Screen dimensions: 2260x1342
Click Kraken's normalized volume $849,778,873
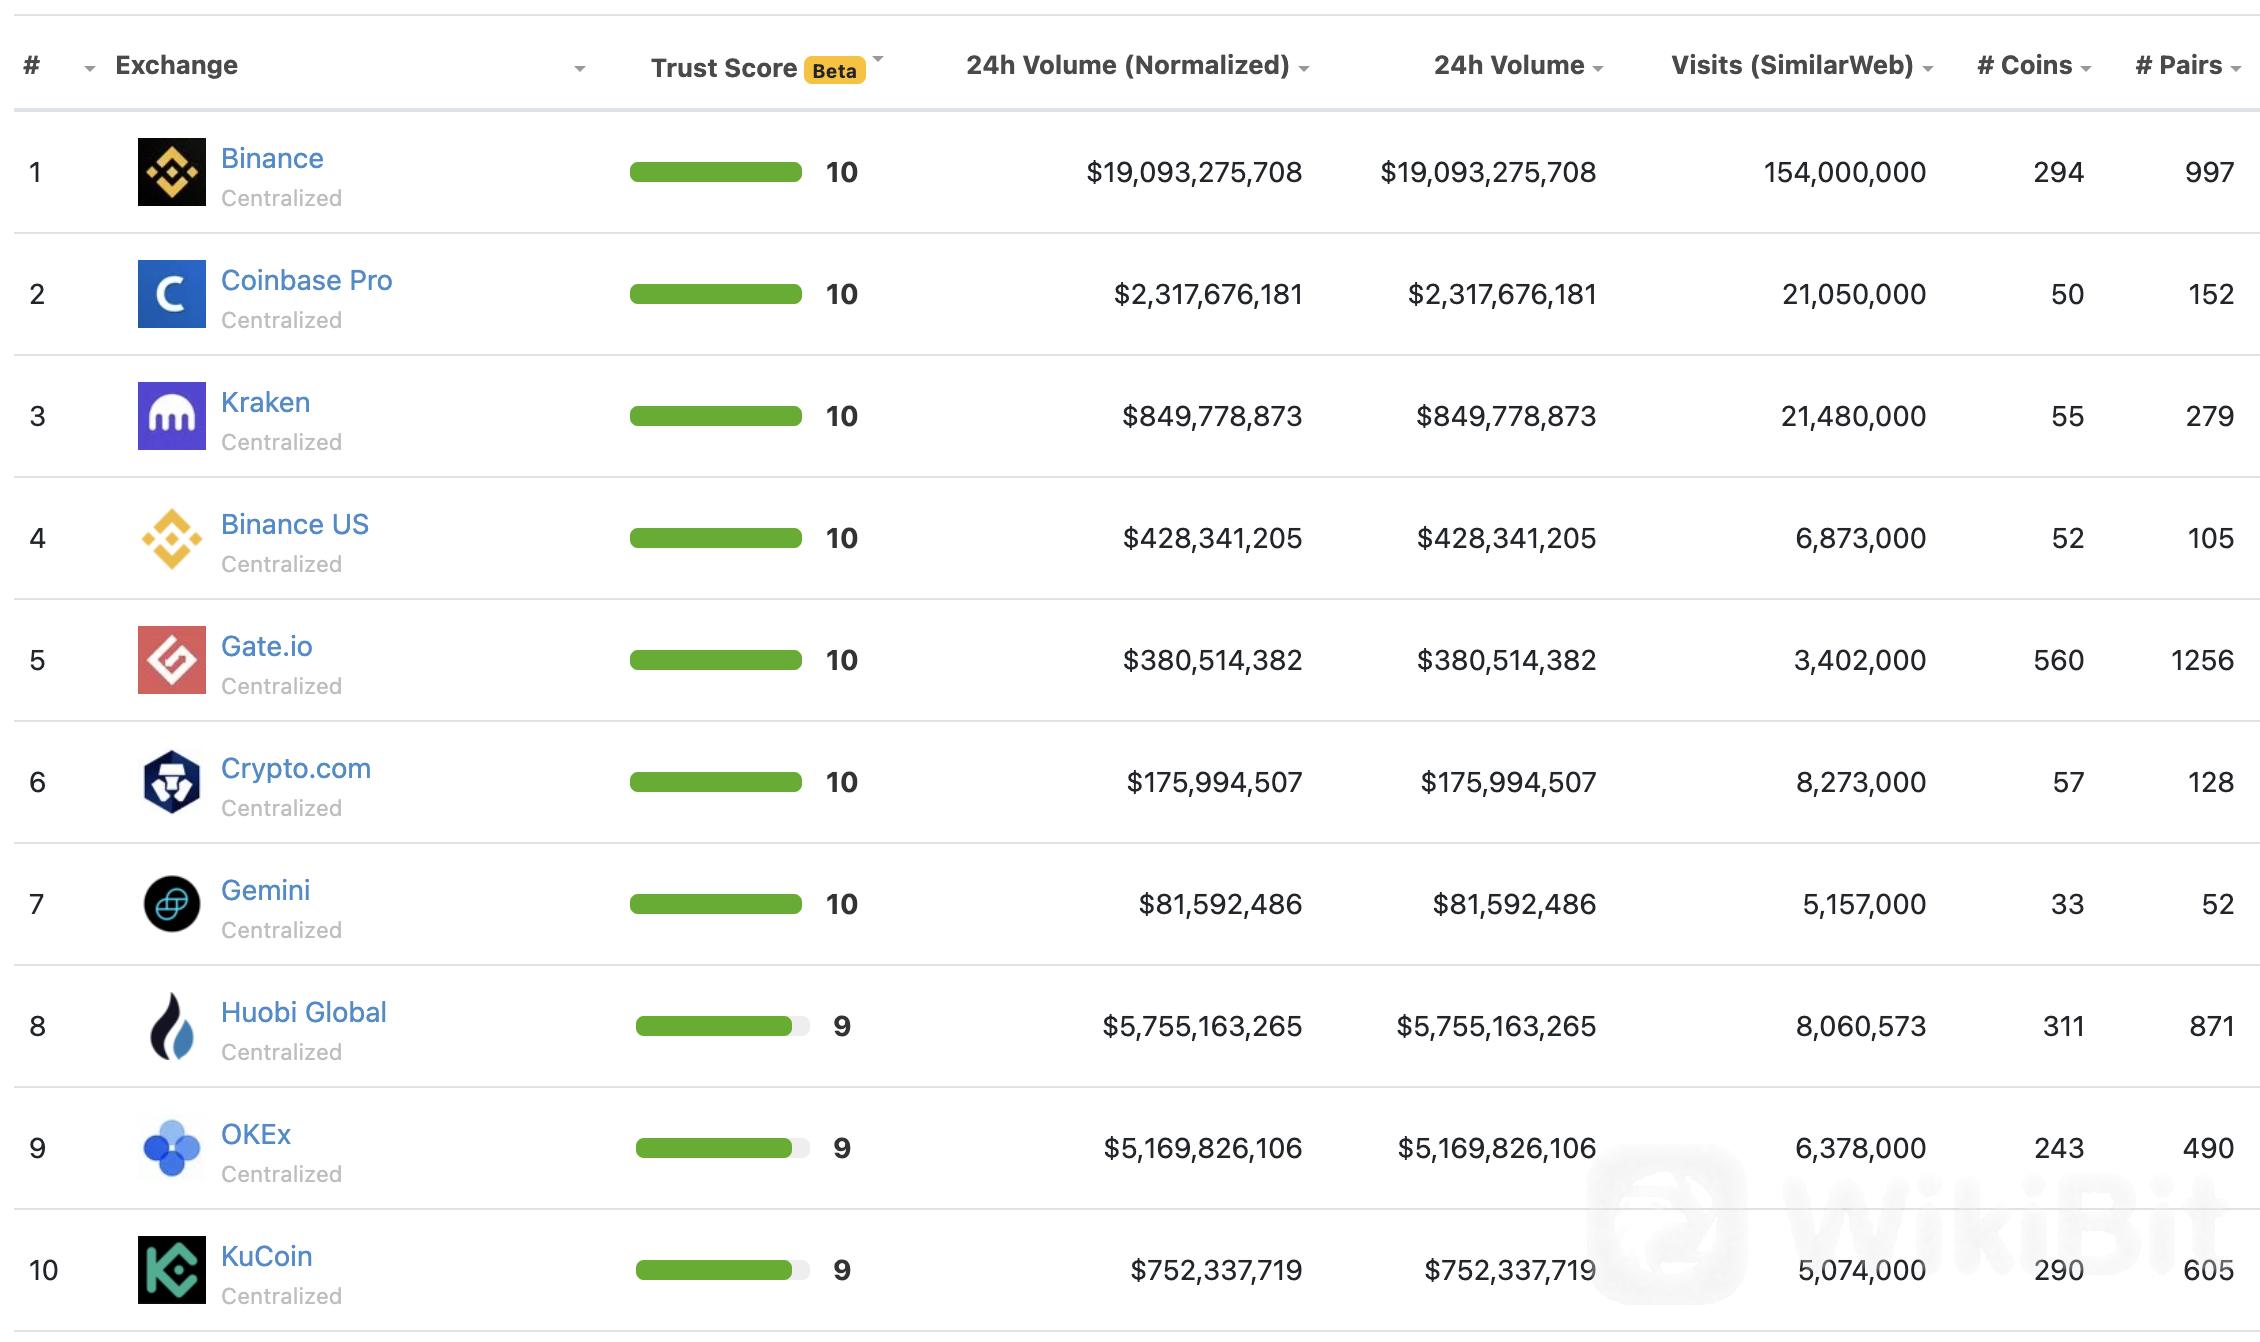1212,416
